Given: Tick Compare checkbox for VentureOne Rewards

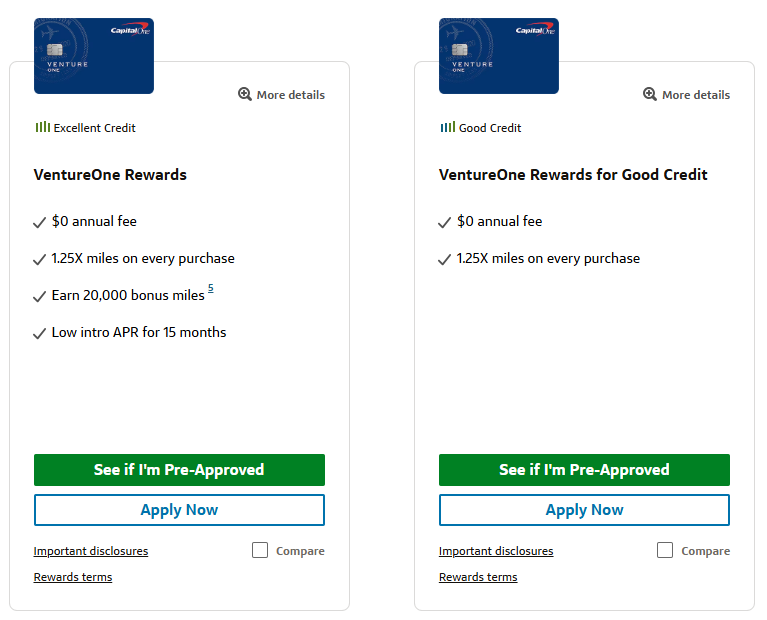Looking at the screenshot, I should [260, 550].
